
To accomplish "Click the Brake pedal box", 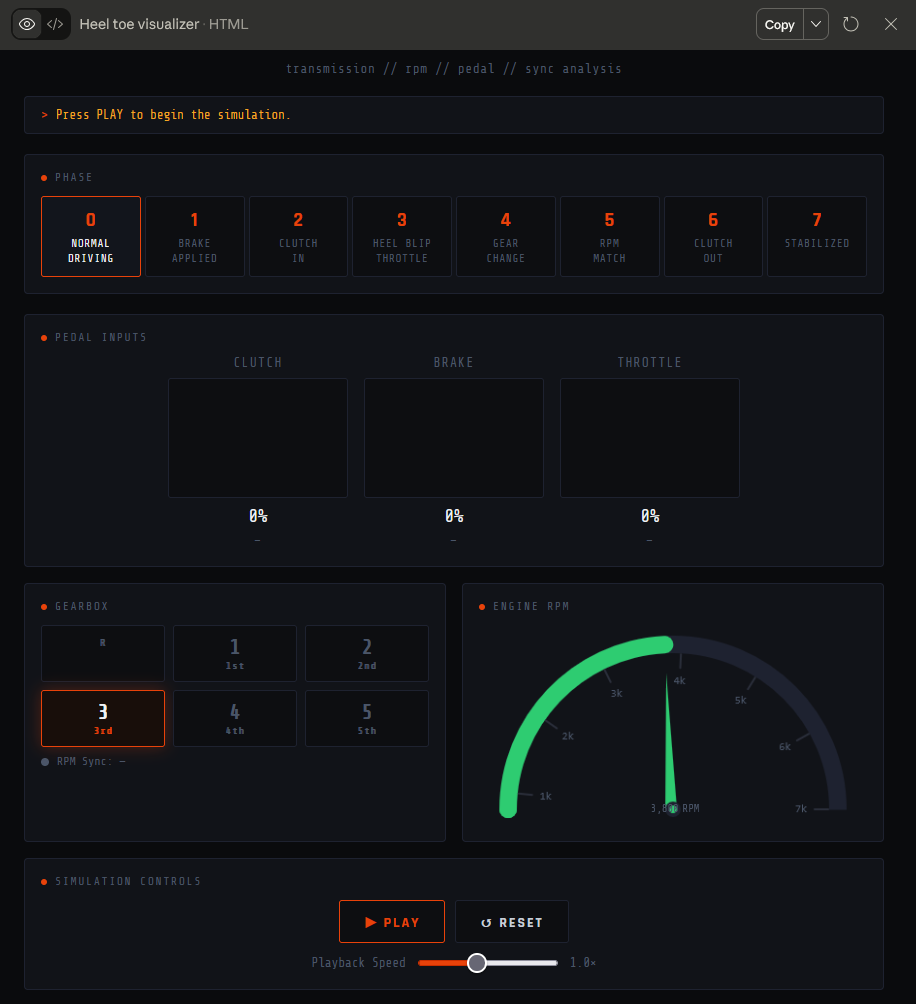I will pos(454,438).
